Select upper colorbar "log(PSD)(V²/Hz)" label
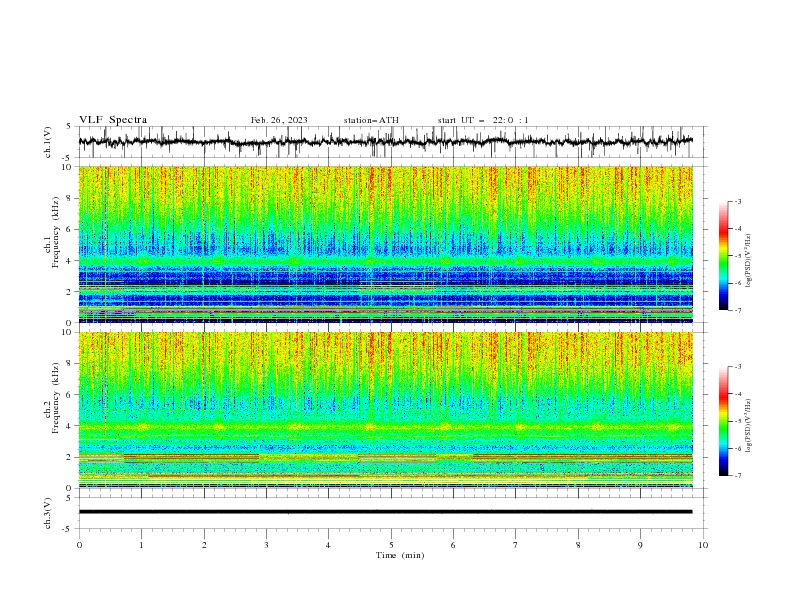 tap(749, 261)
